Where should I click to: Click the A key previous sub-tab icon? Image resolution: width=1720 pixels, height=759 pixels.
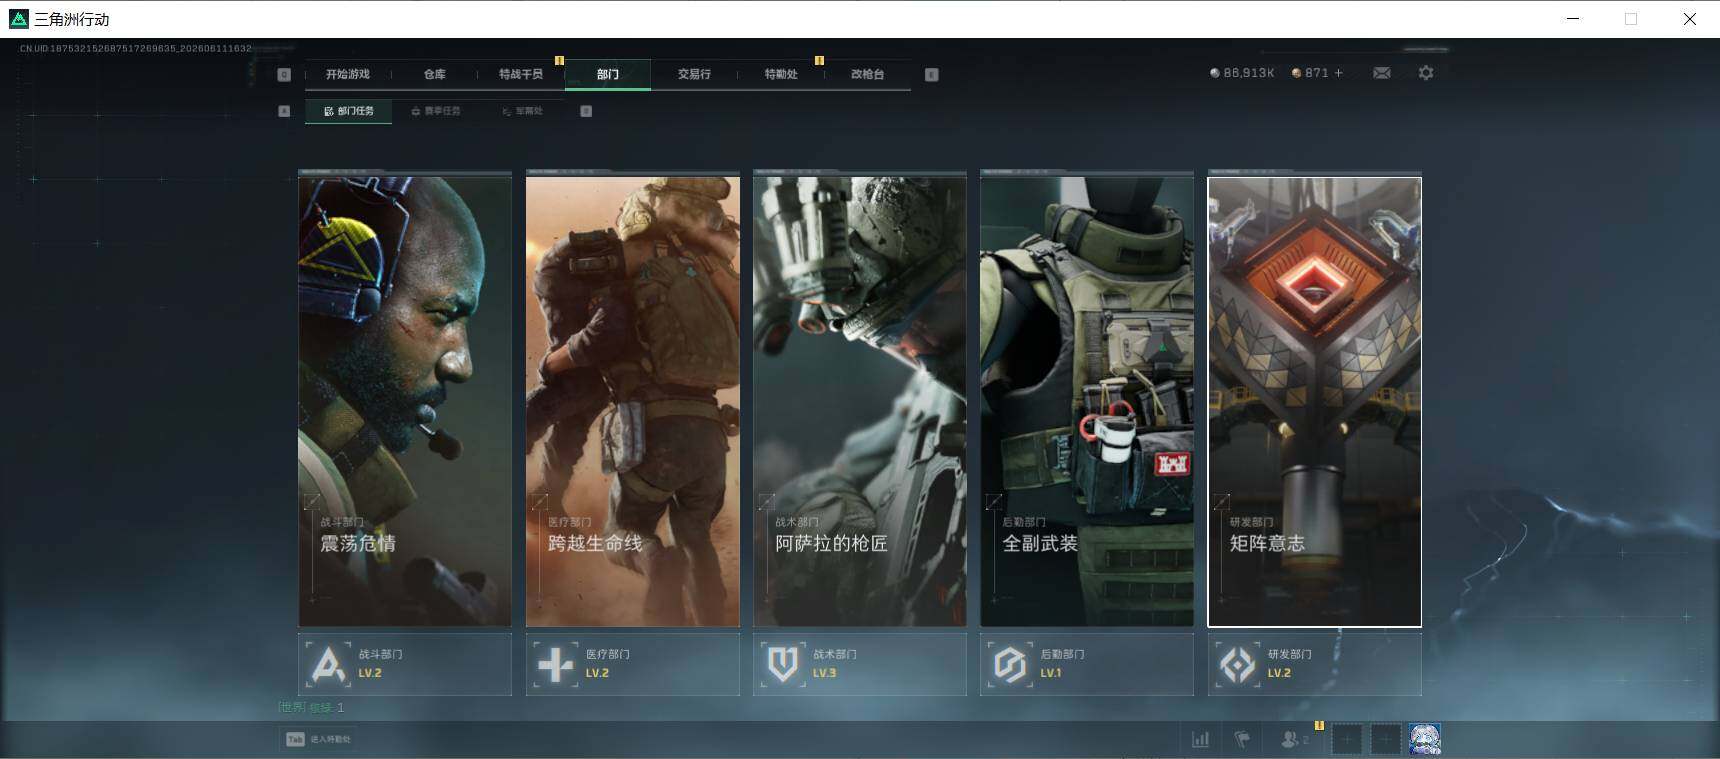pos(284,111)
